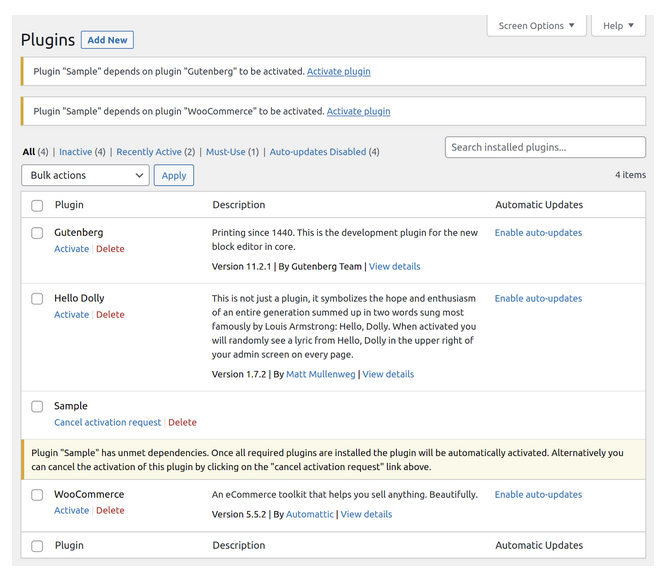The image size is (667, 581).
Task: Toggle select-all checkbox in table footer
Action: tap(37, 546)
